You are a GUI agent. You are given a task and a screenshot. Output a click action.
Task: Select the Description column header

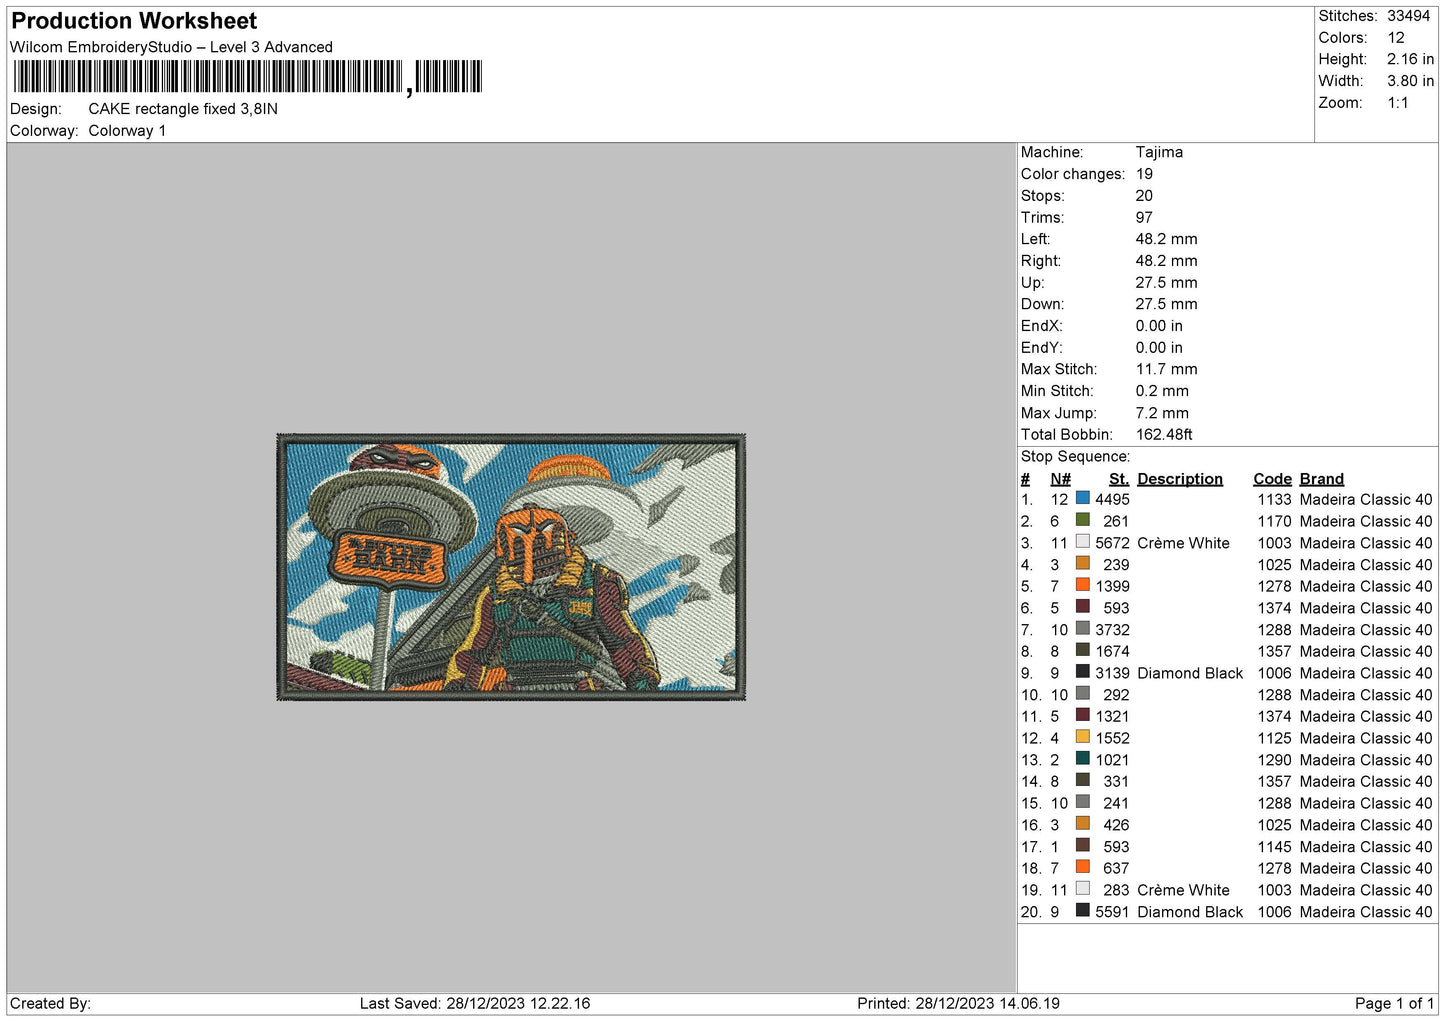[x=1180, y=479]
